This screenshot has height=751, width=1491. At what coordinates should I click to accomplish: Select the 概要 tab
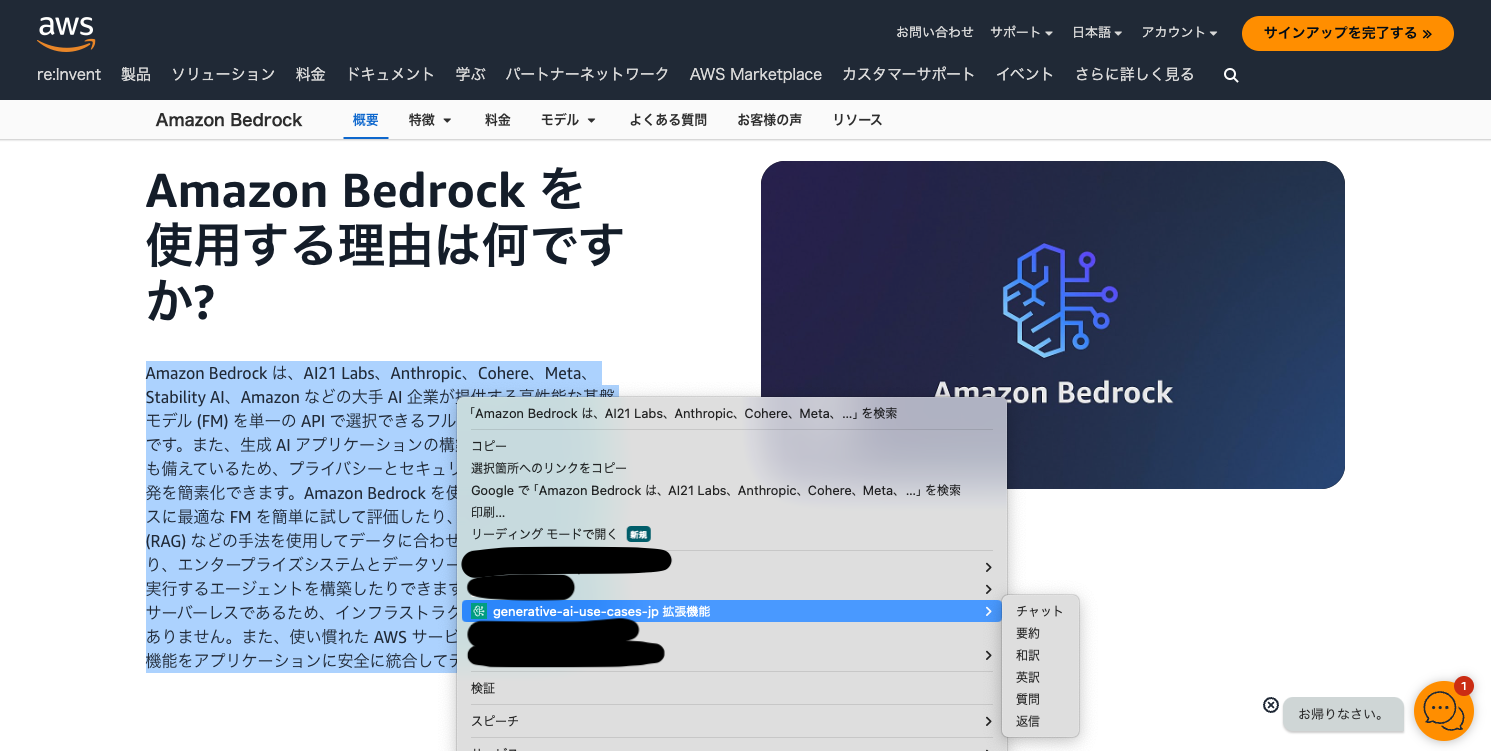(366, 120)
